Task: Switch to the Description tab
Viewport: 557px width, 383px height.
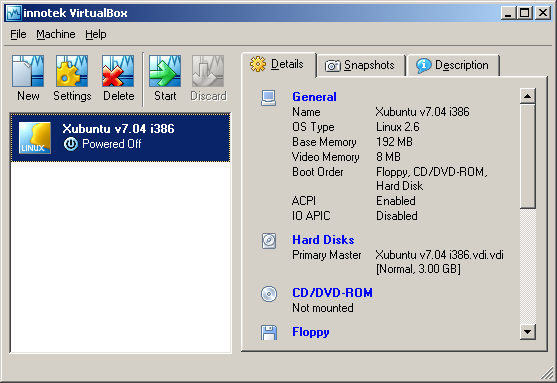Action: [x=453, y=65]
